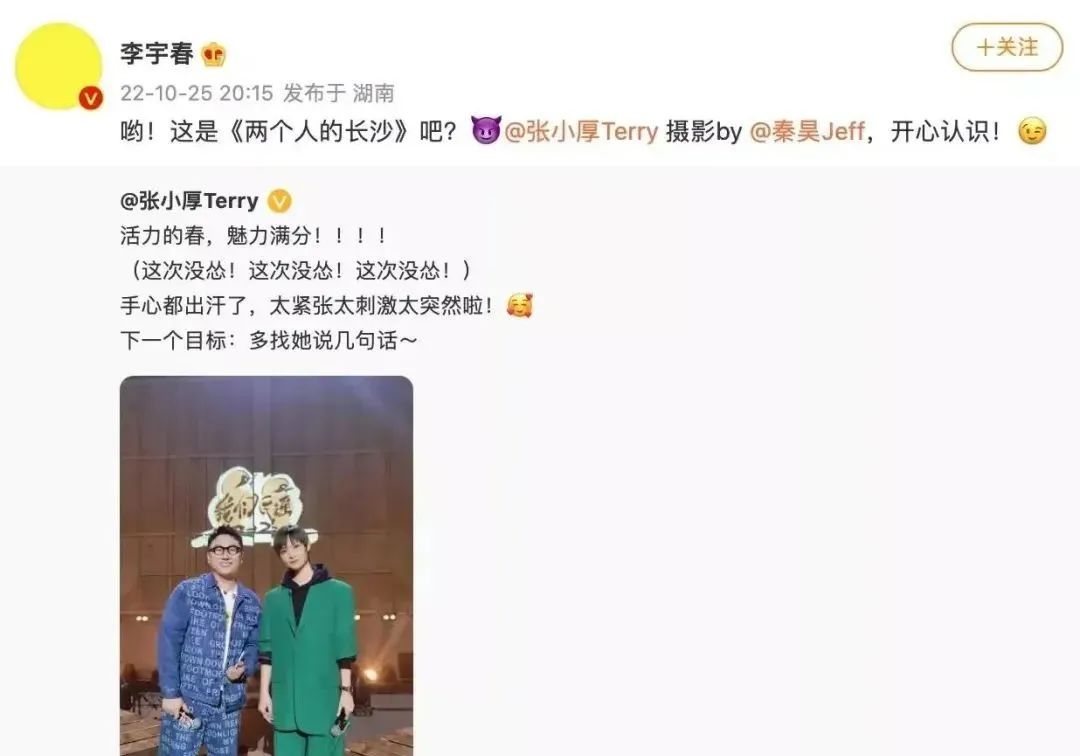Screen dimensions: 1080x756
Task: Click the 《两个人的长沙》 post text
Action: 319,131
